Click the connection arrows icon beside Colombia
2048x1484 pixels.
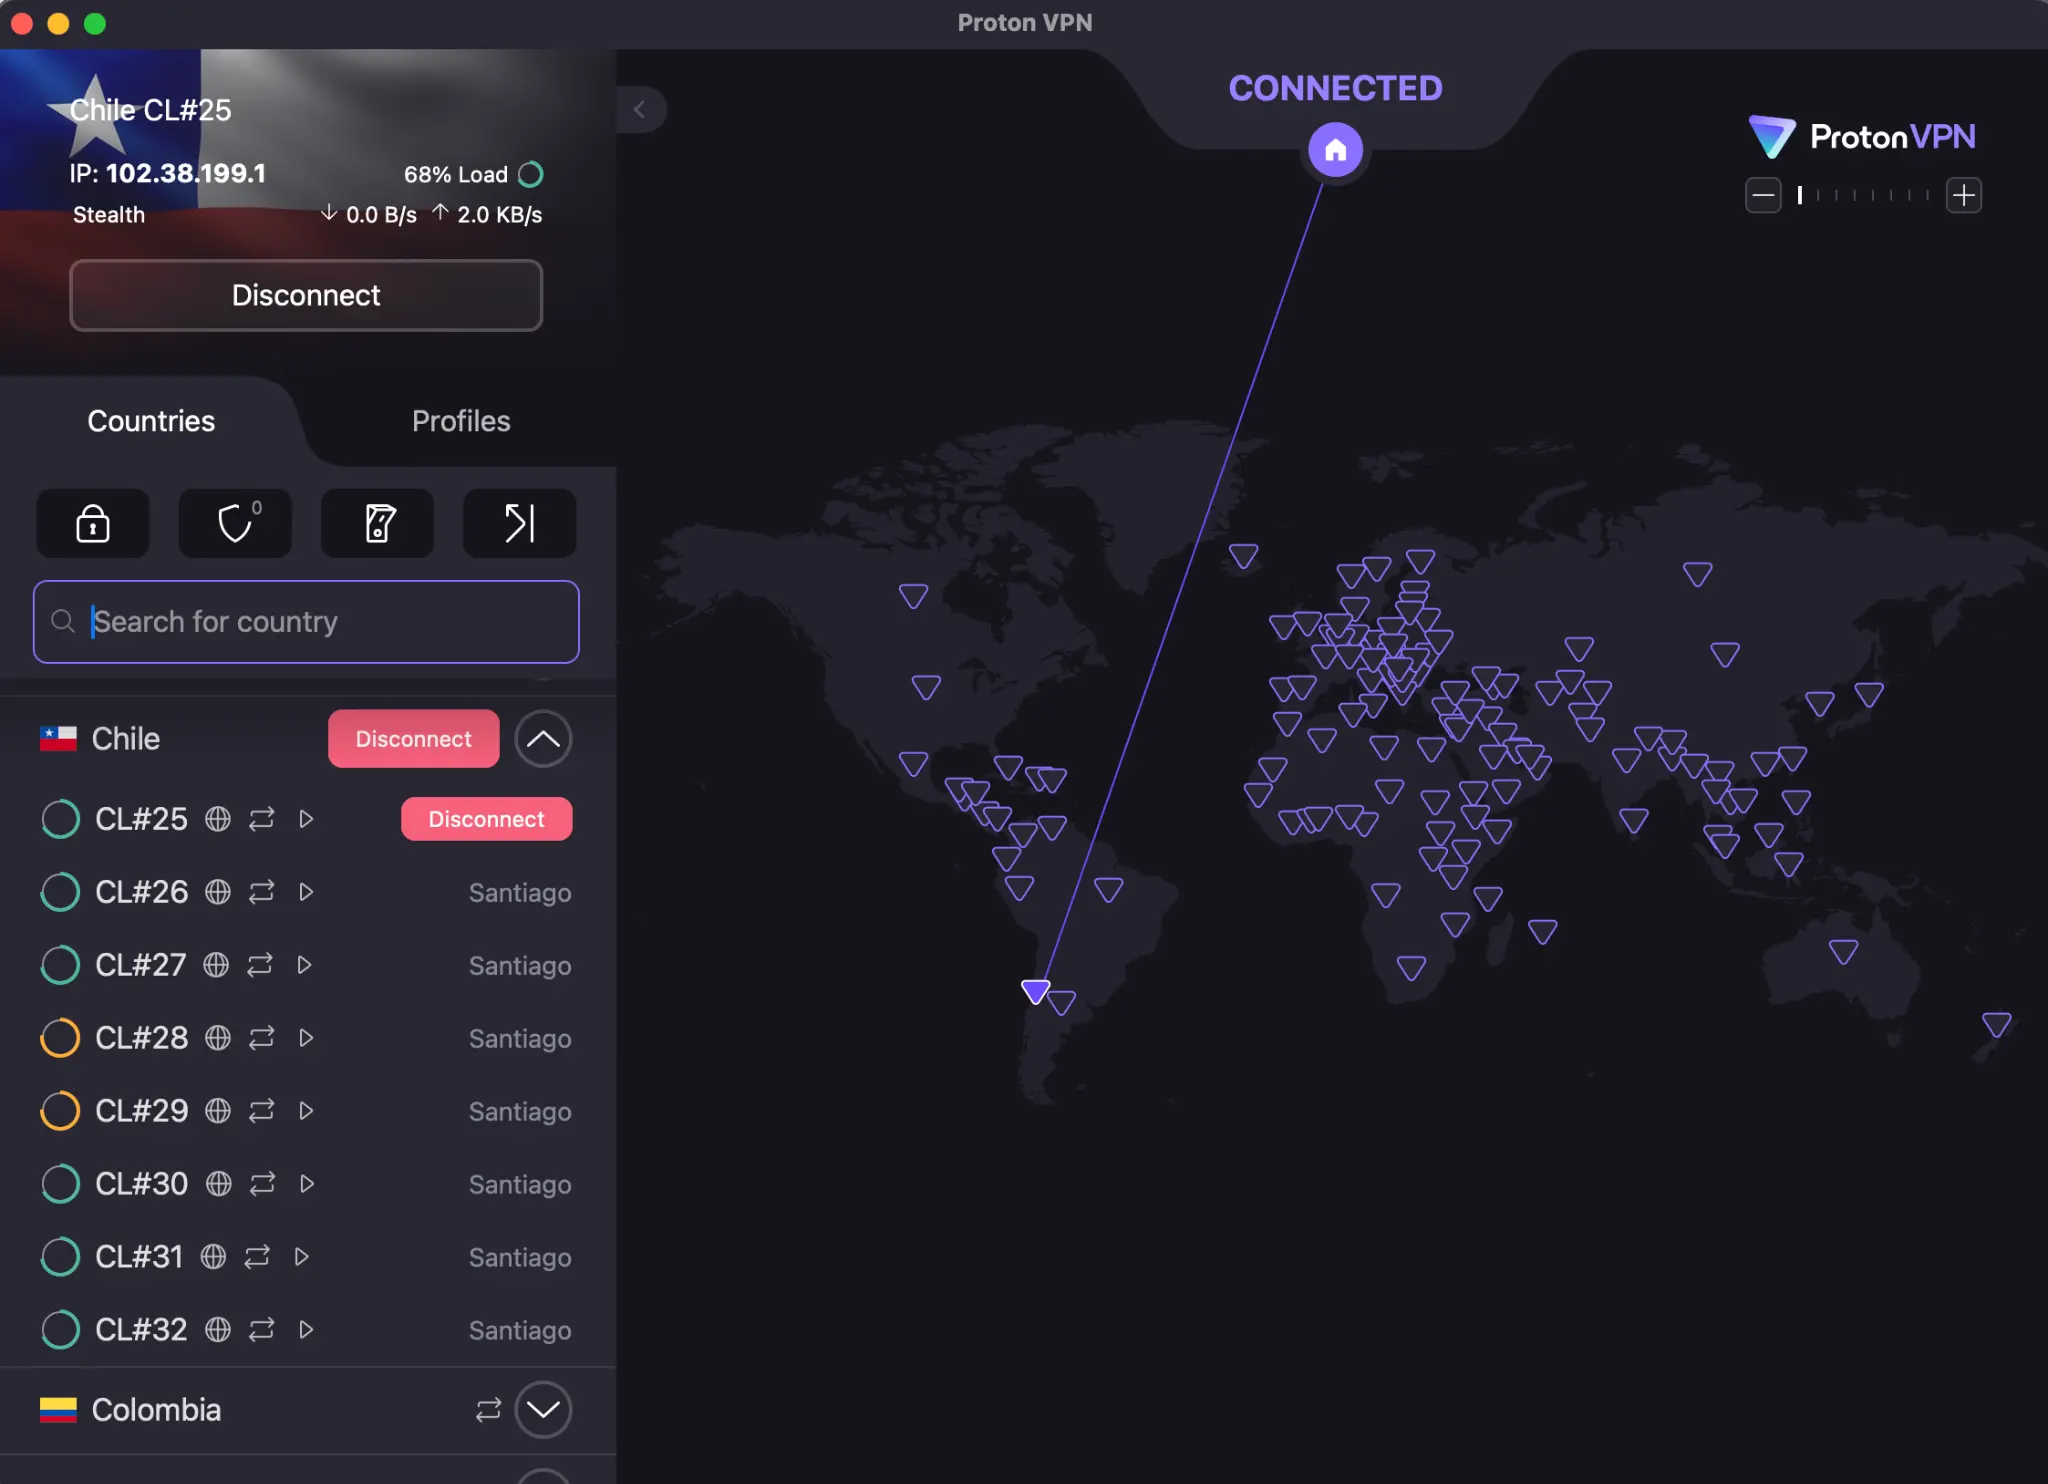click(x=487, y=1409)
